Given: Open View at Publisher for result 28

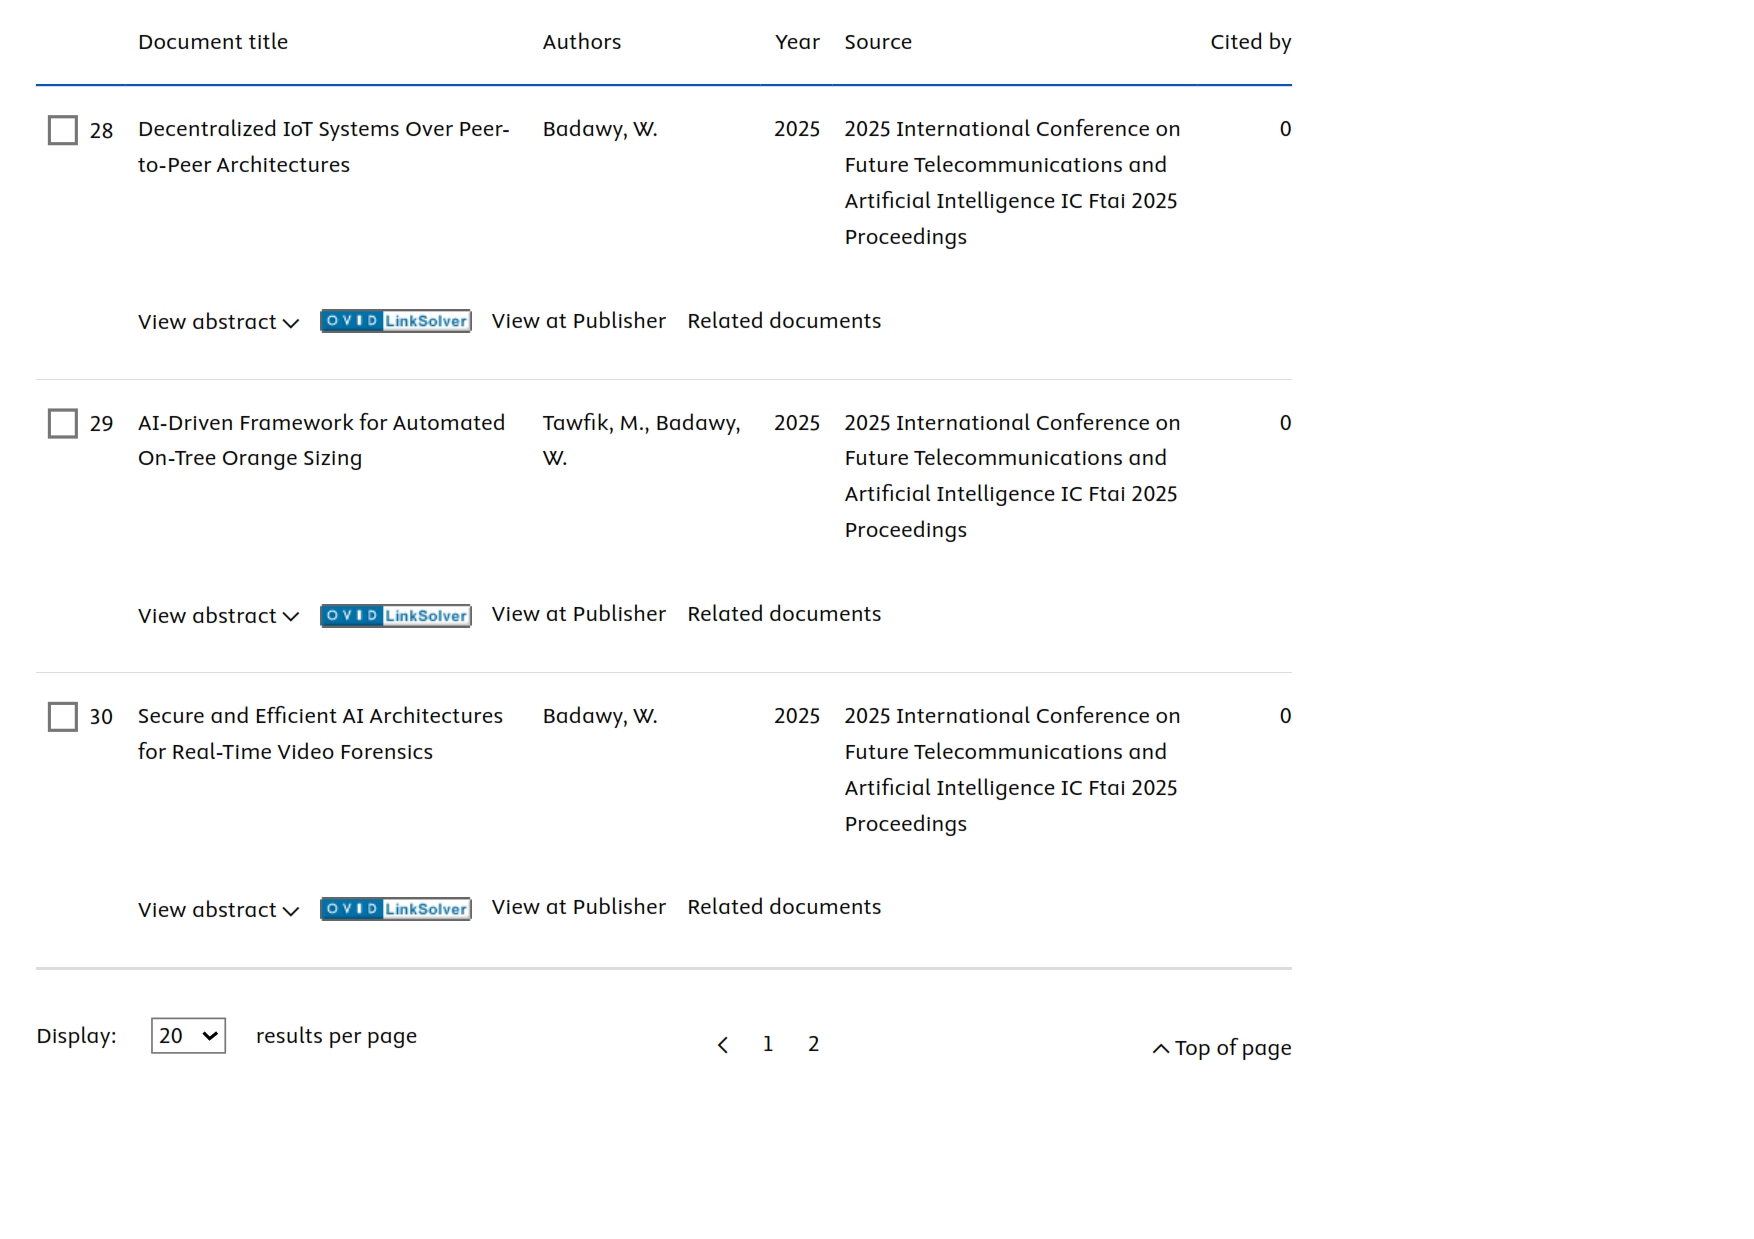Looking at the screenshot, I should (578, 321).
